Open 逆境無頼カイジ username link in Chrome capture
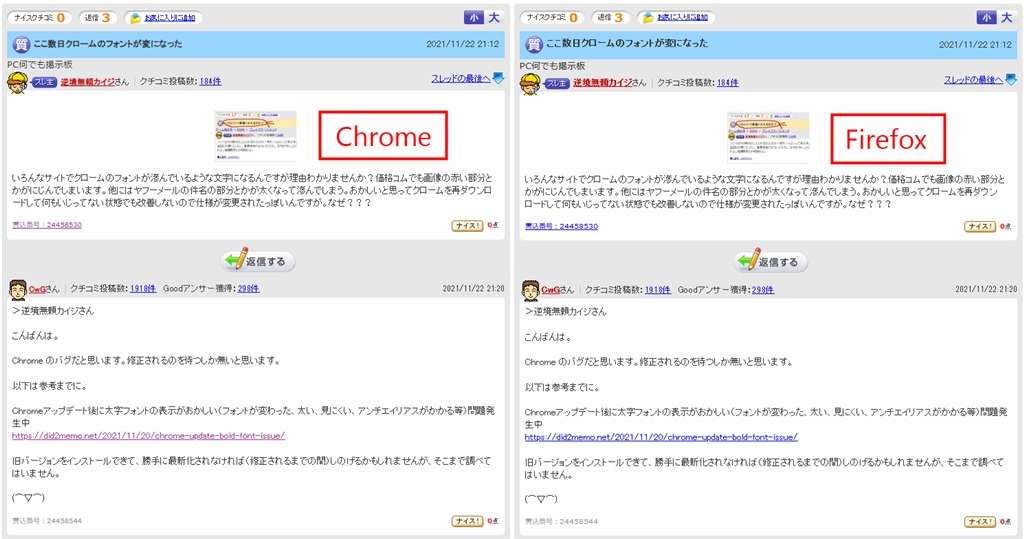This screenshot has height=539, width=1024. click(88, 82)
